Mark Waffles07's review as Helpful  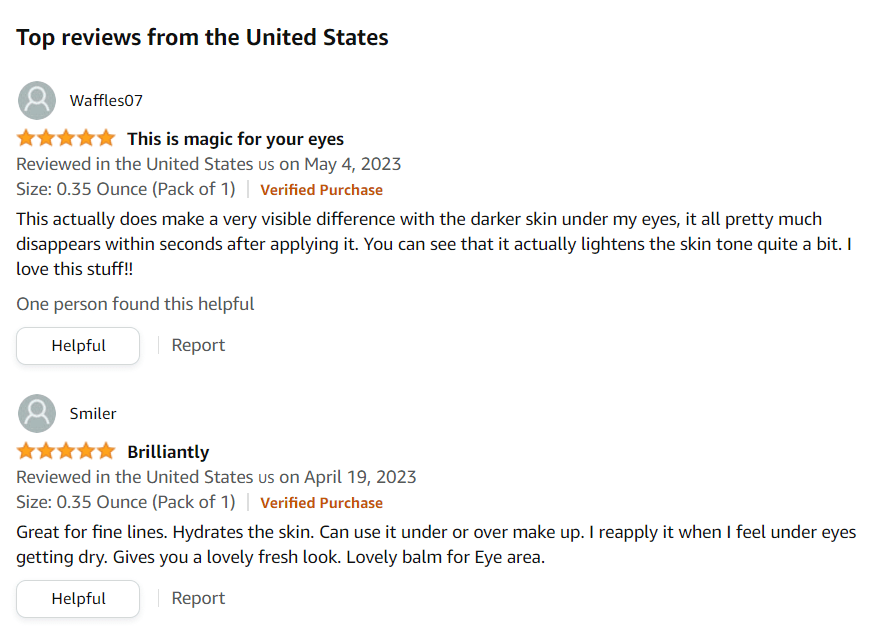pos(78,346)
